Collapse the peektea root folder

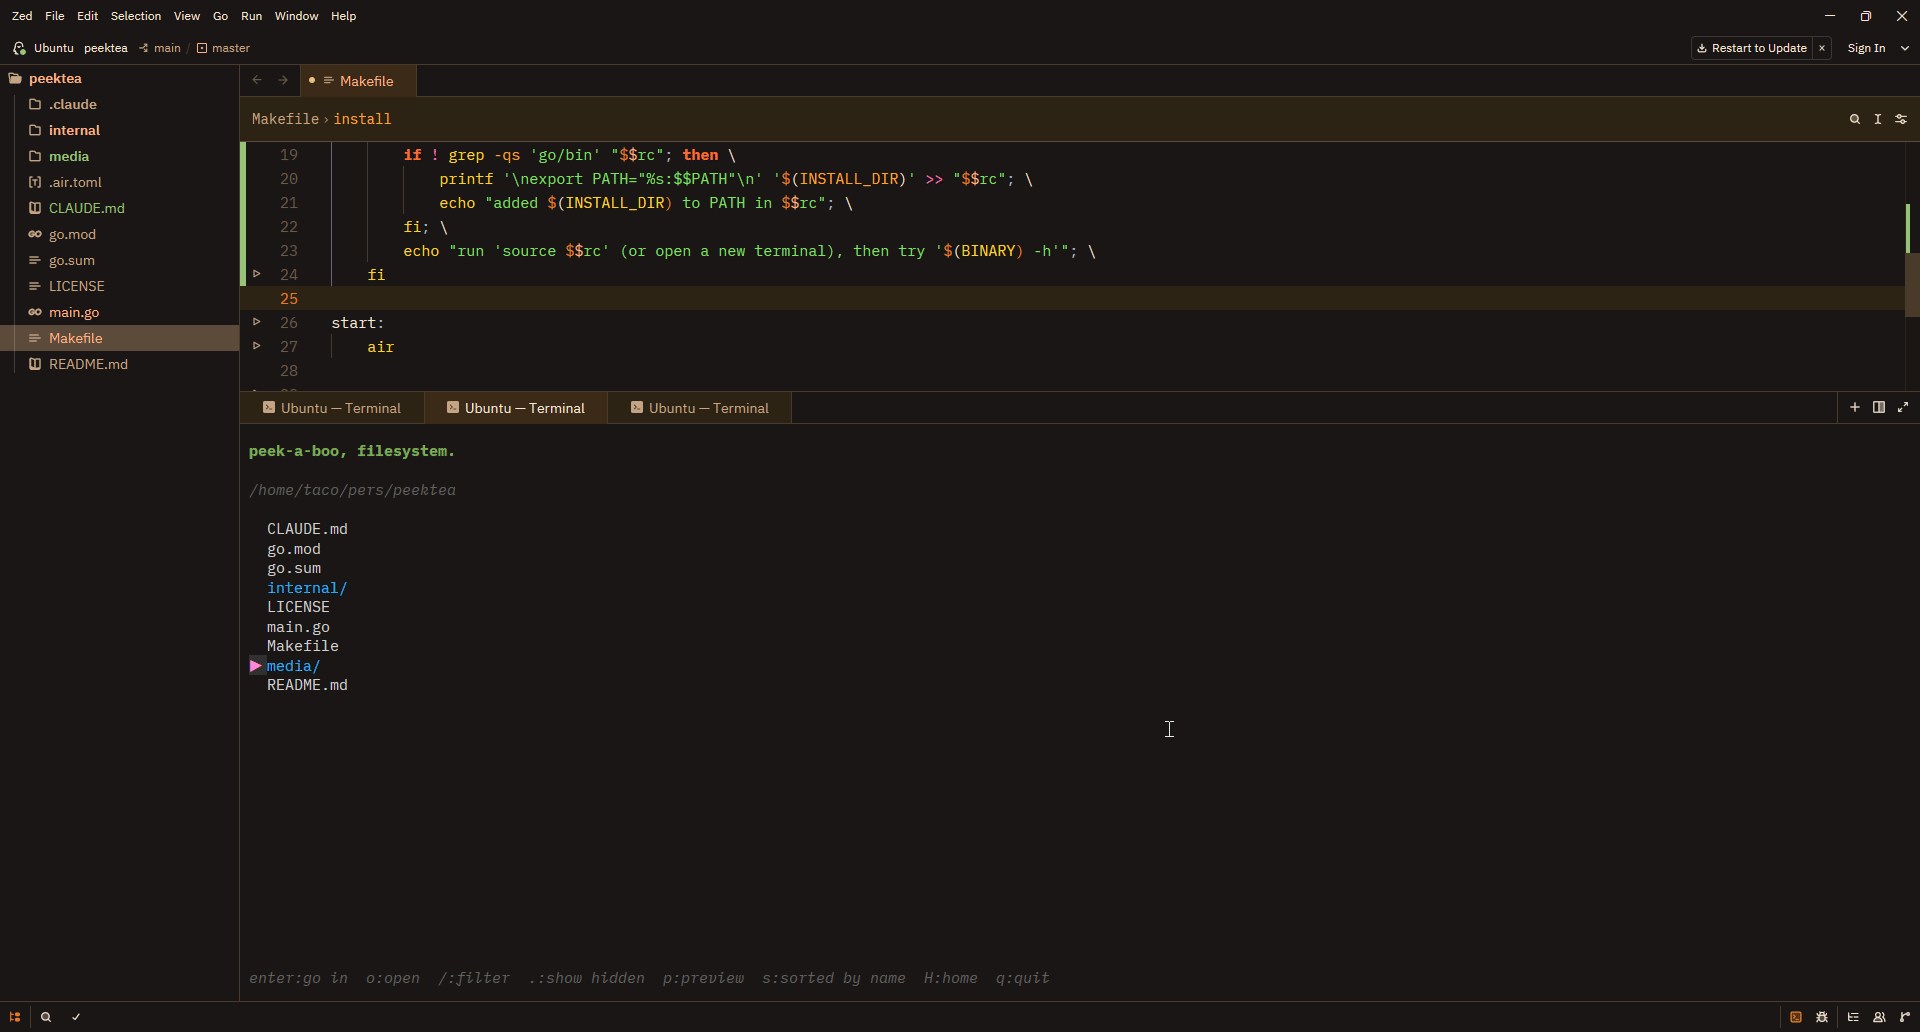pyautogui.click(x=120, y=78)
